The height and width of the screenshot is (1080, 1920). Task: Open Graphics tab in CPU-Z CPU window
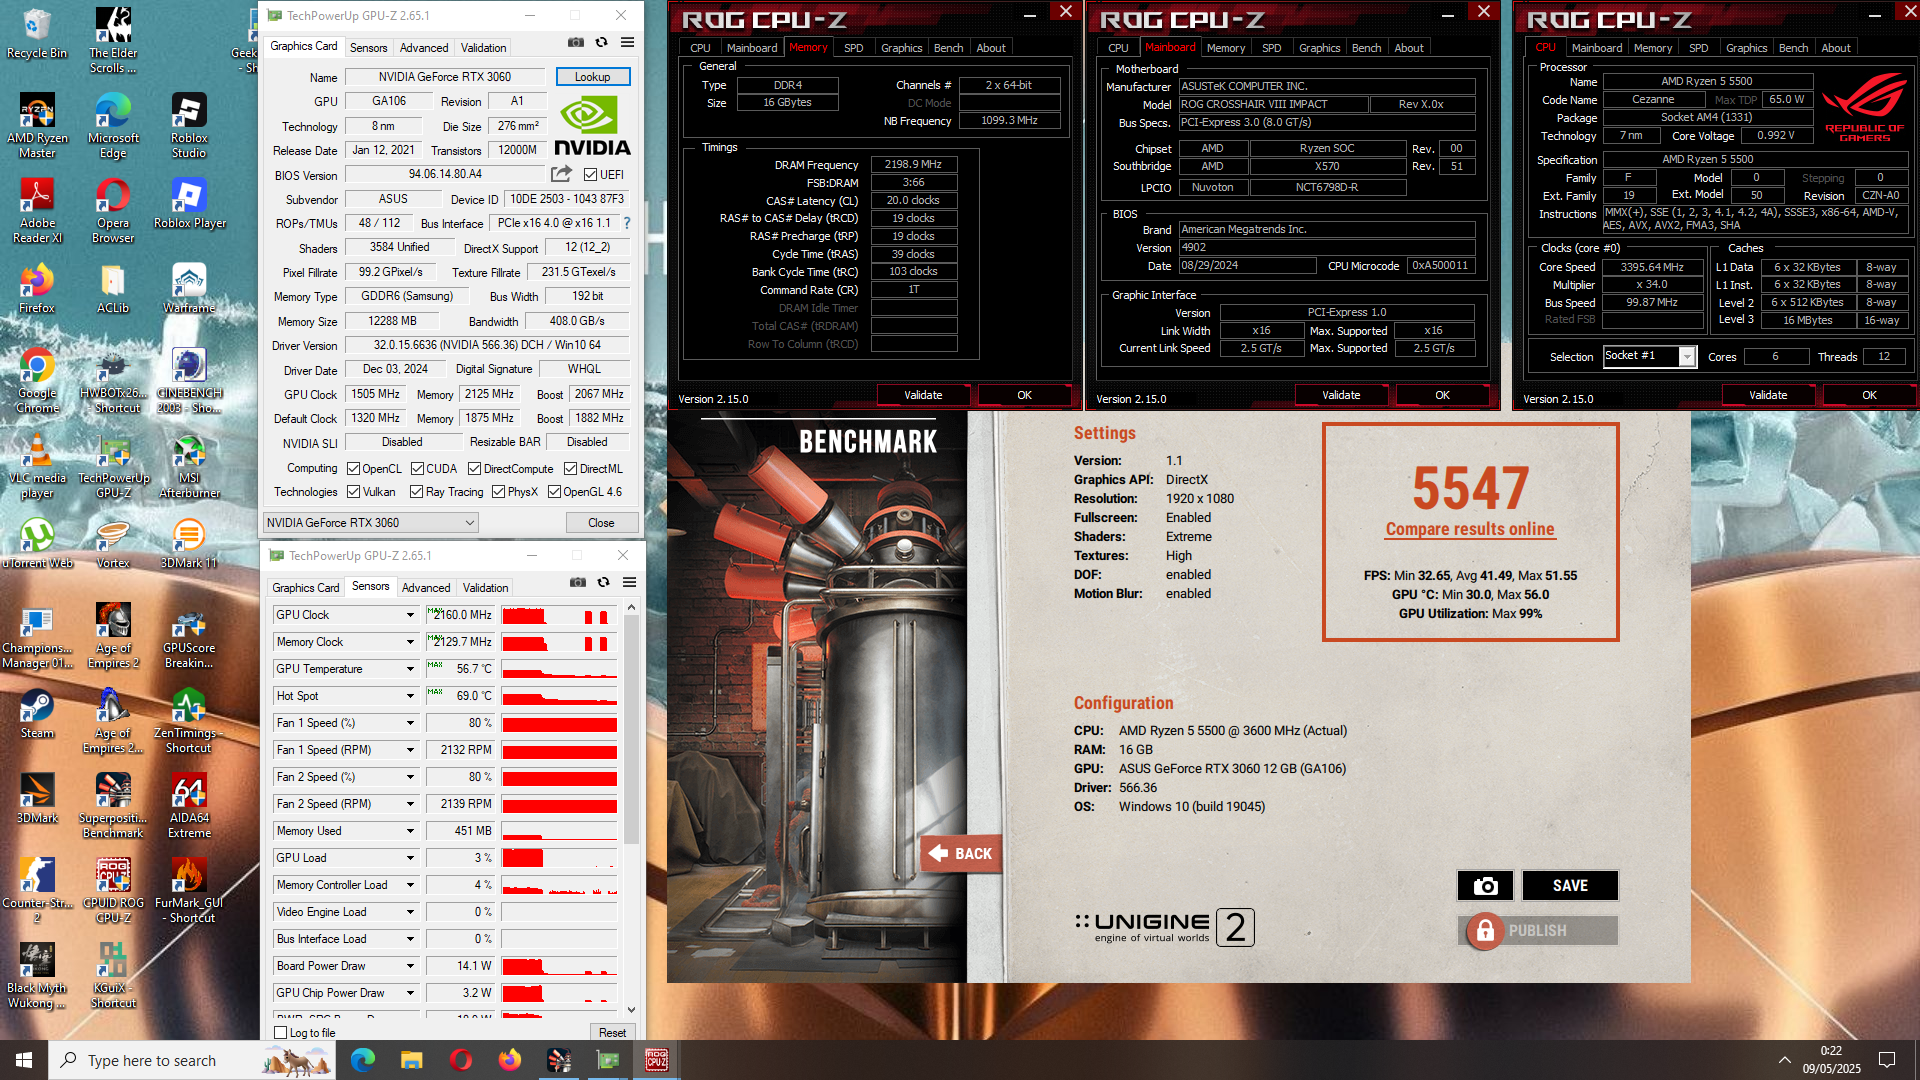pos(1746,48)
